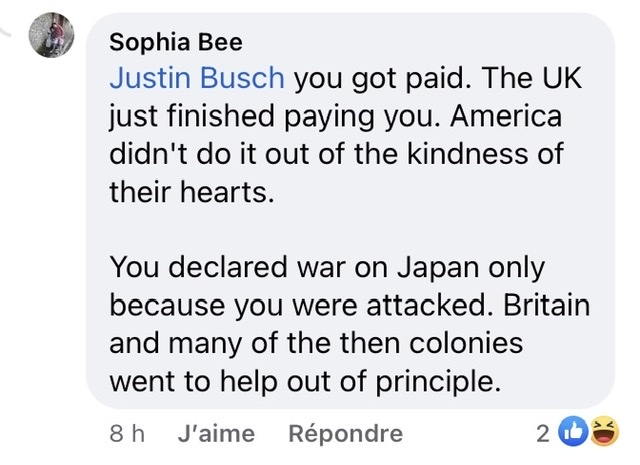640x465 pixels.
Task: Click the phrase "their hearts."
Action: (x=189, y=192)
